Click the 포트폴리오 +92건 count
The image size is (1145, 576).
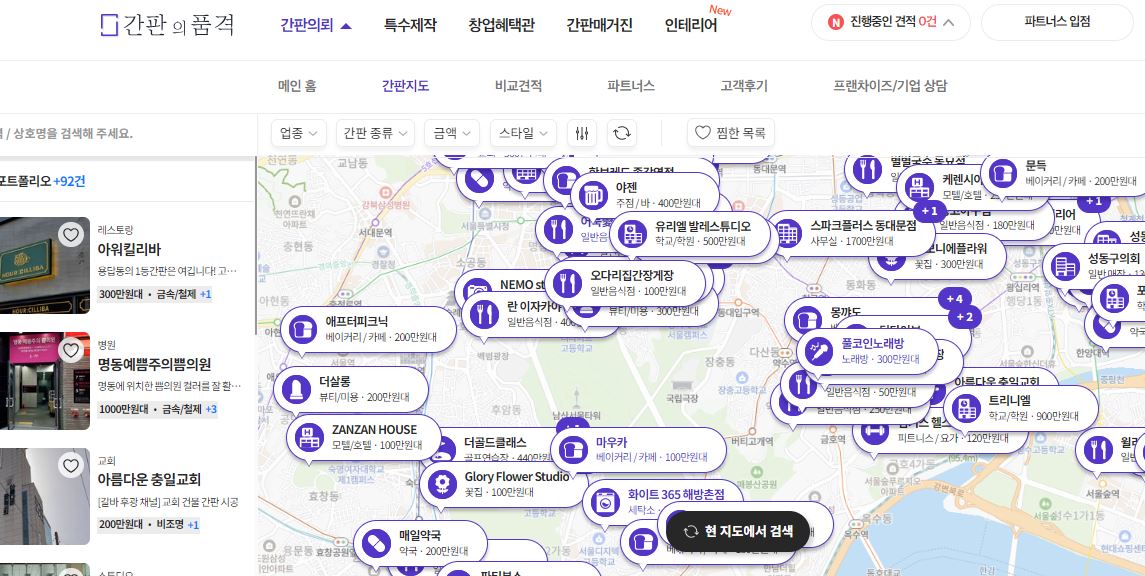point(42,181)
